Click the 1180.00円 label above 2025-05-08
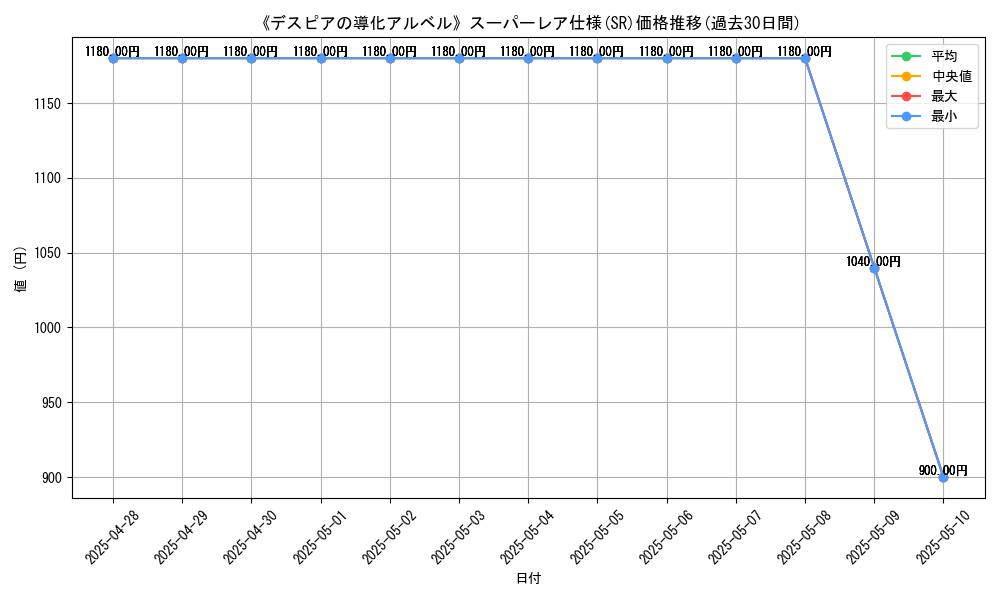 coord(804,52)
